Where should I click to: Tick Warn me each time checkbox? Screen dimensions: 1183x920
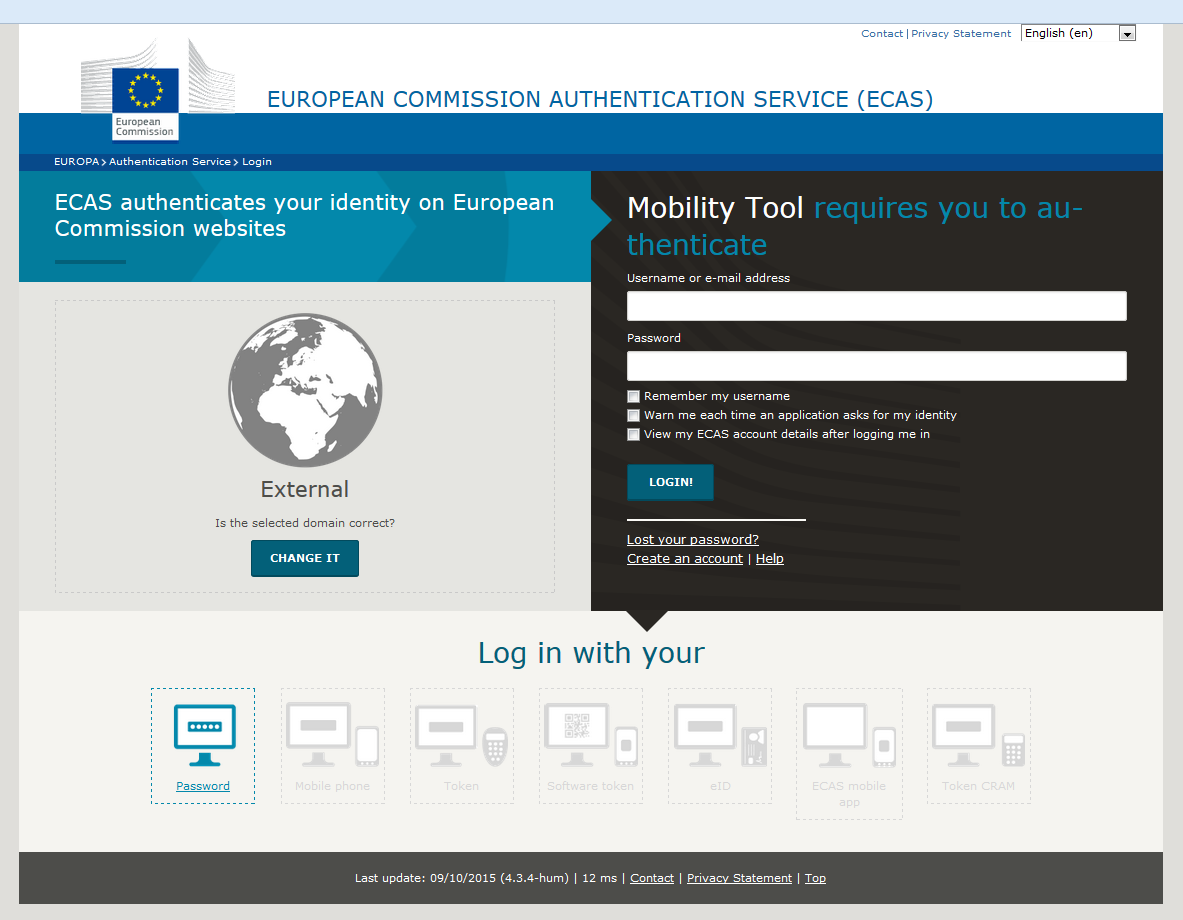[634, 415]
